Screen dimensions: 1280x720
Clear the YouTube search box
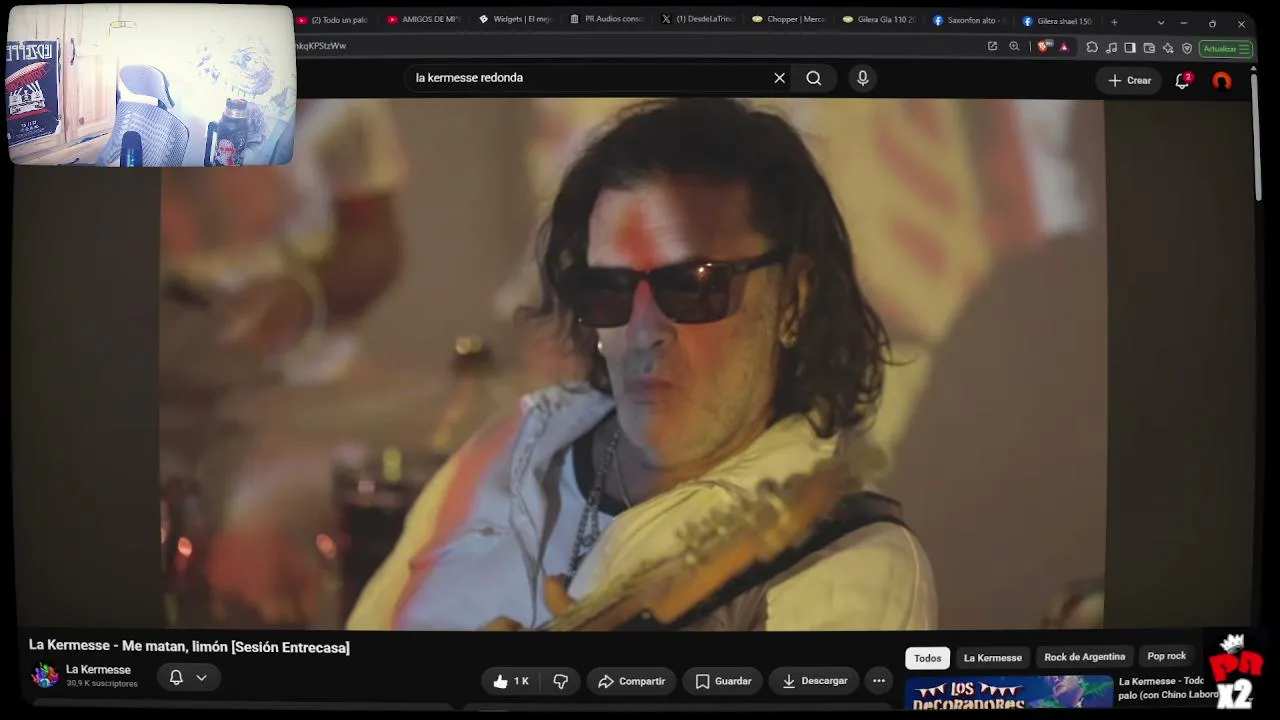point(779,78)
